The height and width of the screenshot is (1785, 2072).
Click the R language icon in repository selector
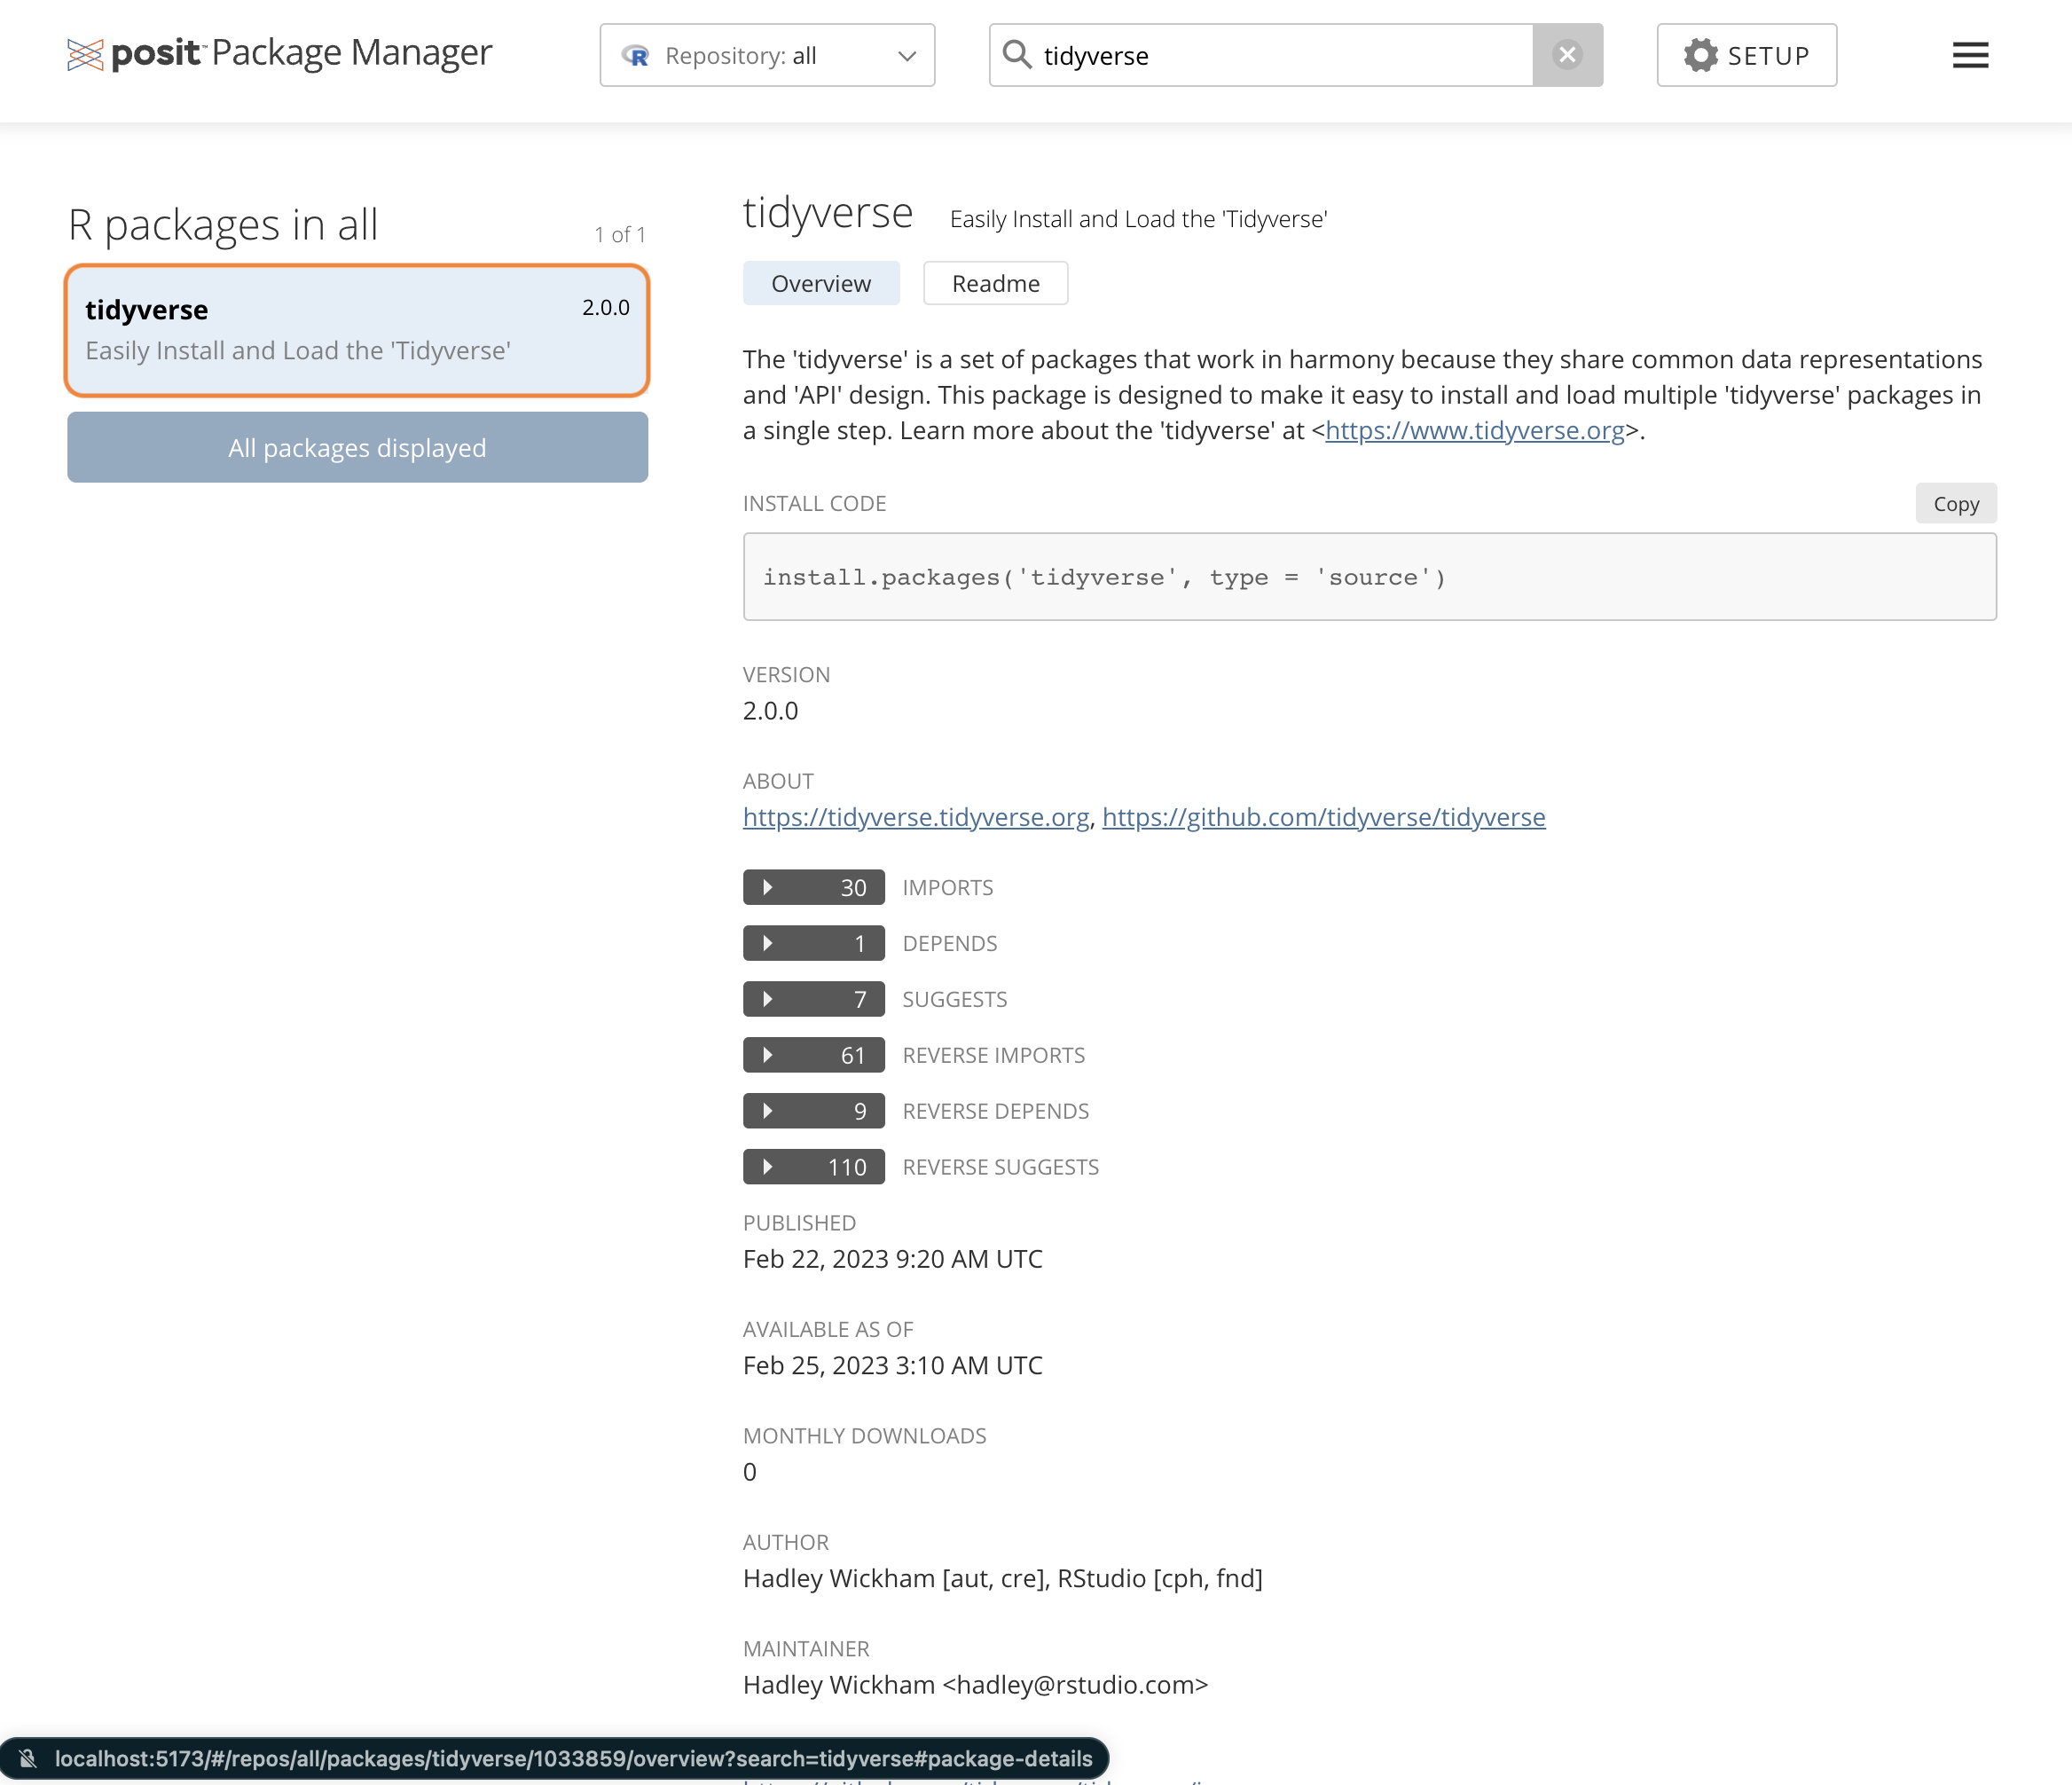(x=635, y=56)
